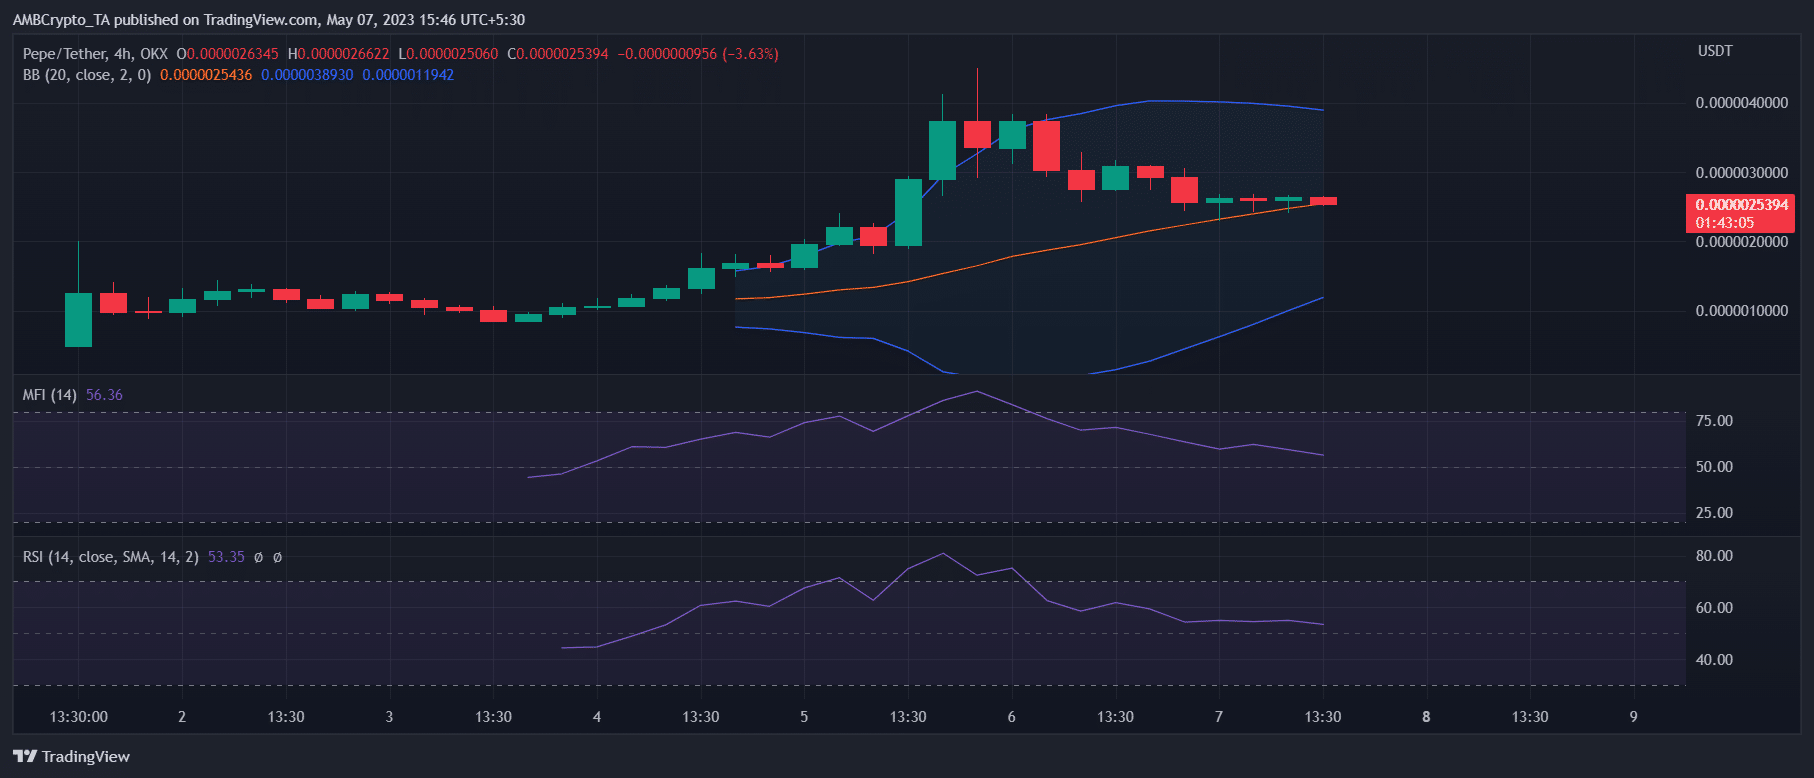Select the Pepe/Tether, 4h, OKX symbol label
Screen dimensions: 1814x778
95,54
